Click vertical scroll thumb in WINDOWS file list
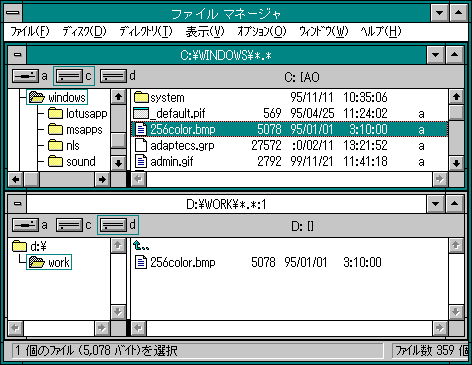472x365 pixels. click(x=456, y=112)
